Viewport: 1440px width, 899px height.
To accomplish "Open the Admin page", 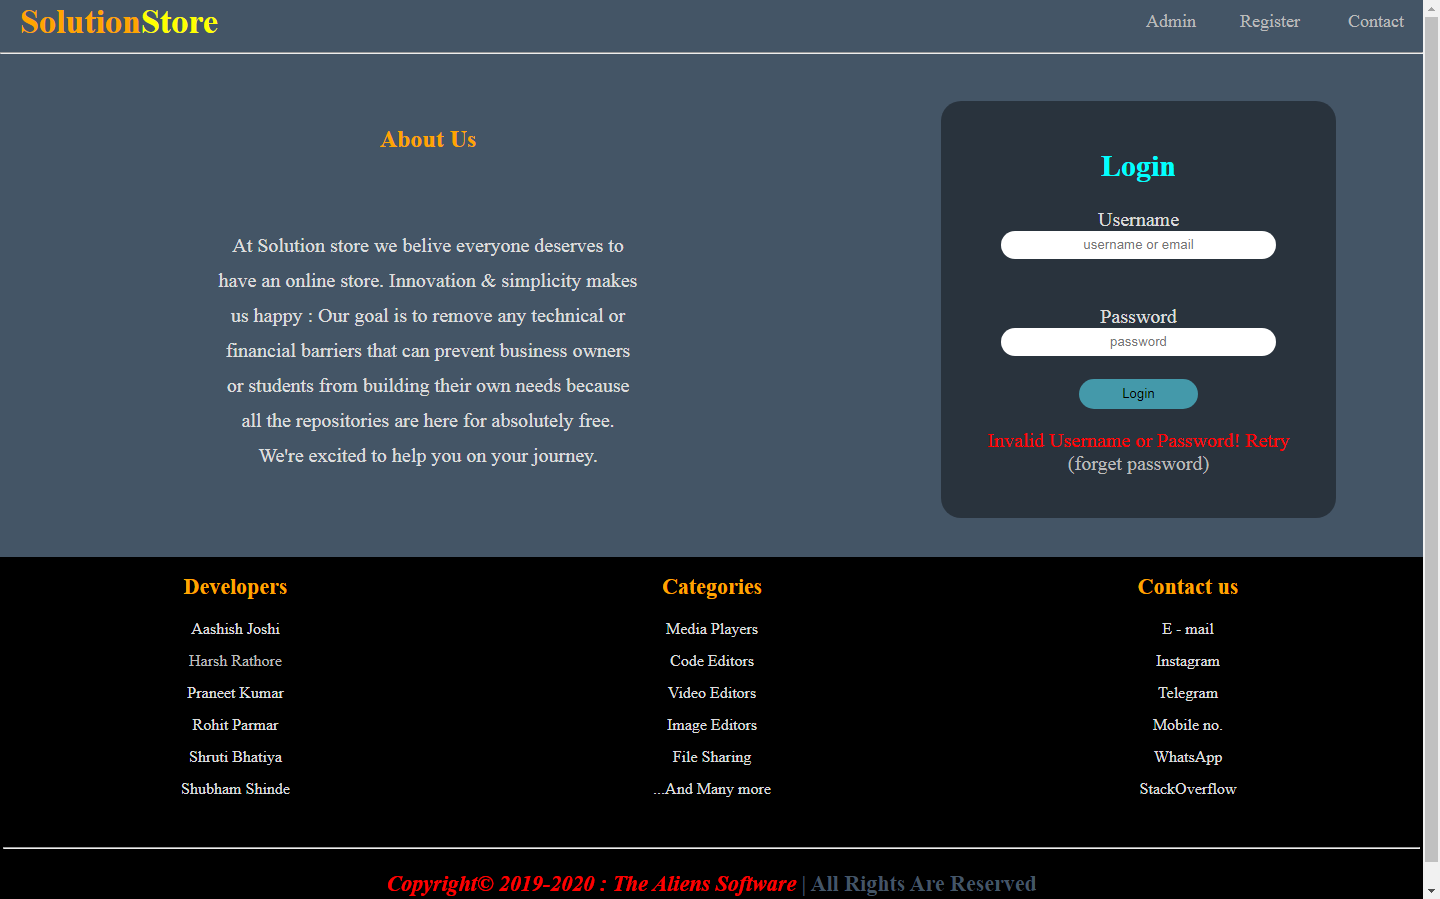I will (1170, 21).
